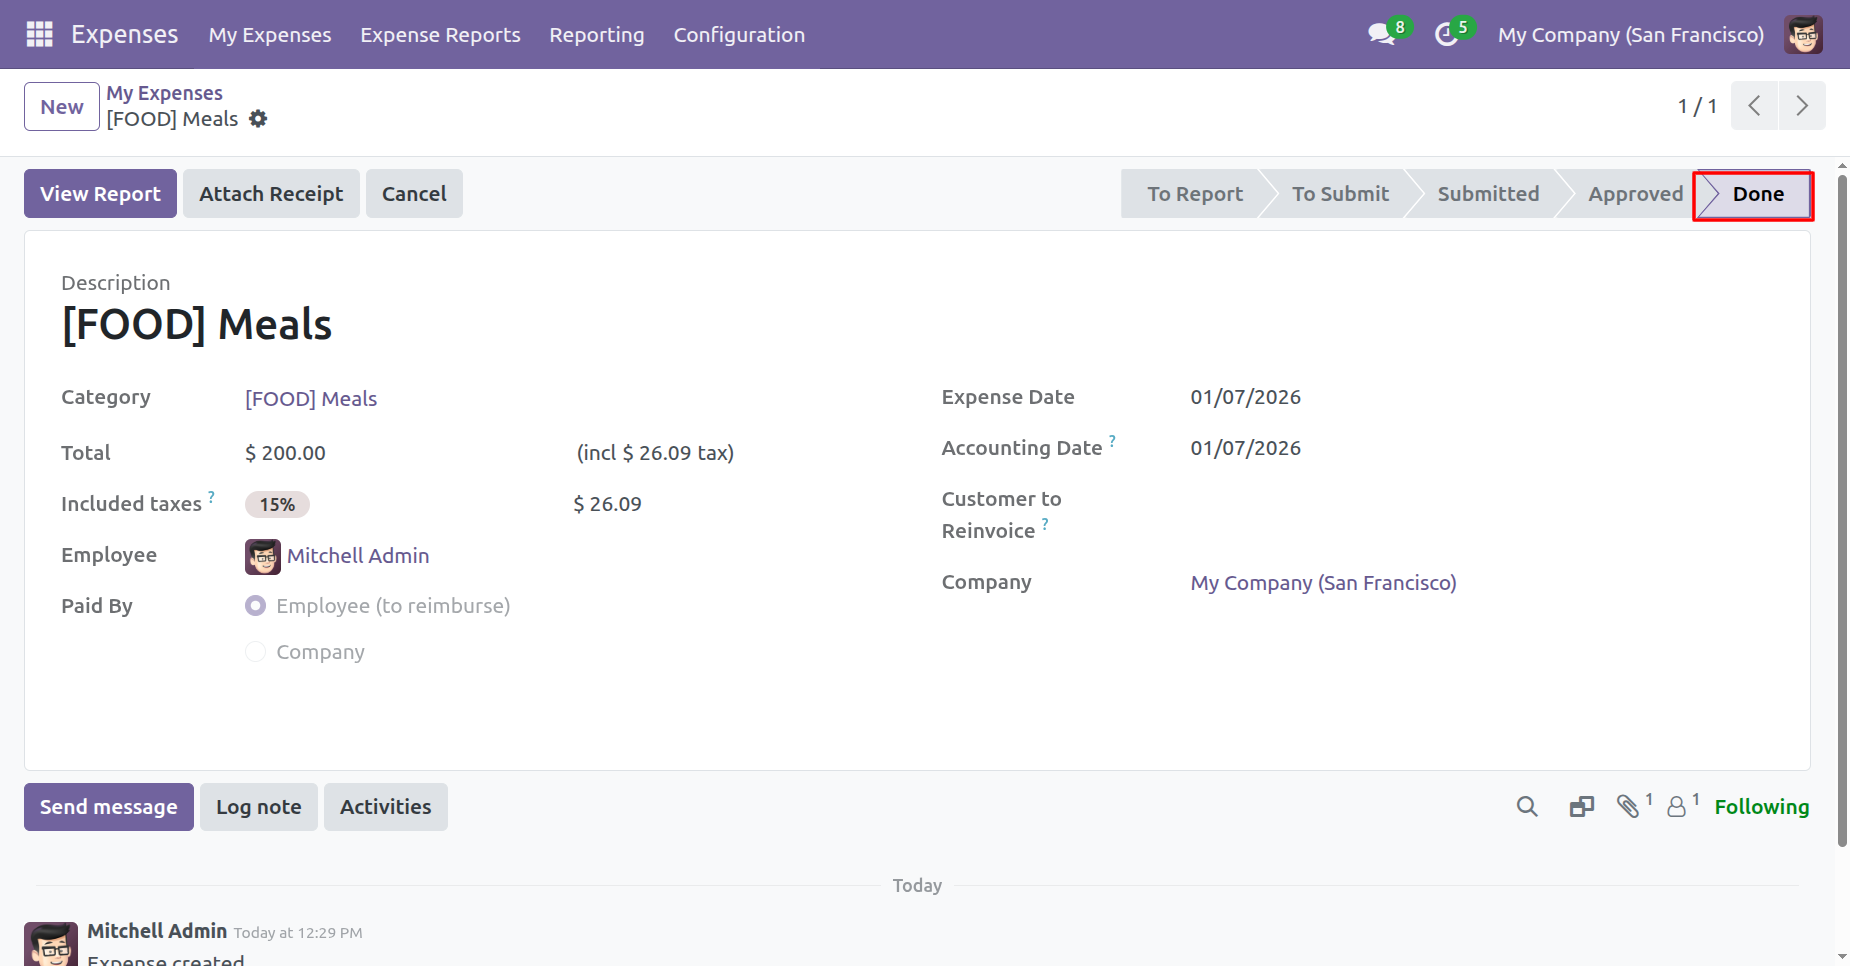
Task: Click the search messages magnifier icon
Action: point(1526,806)
